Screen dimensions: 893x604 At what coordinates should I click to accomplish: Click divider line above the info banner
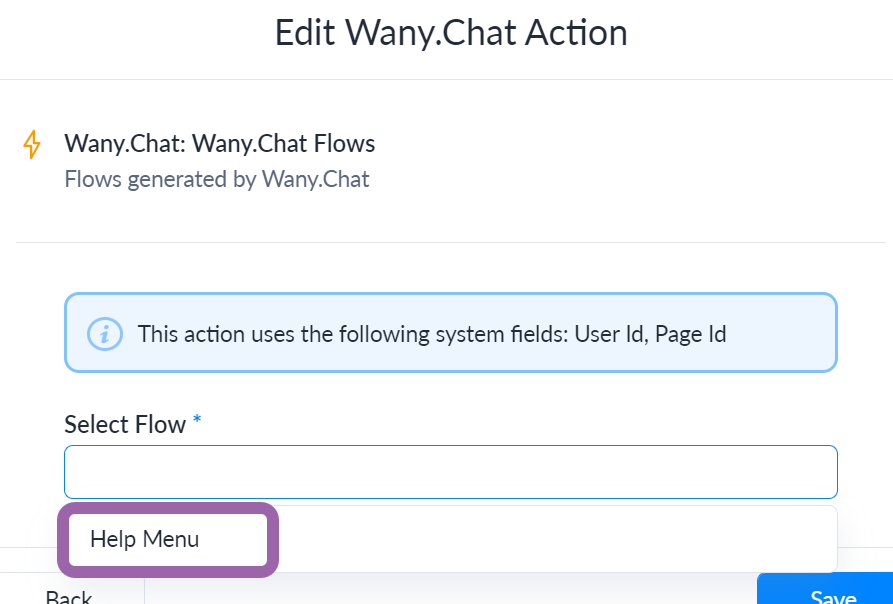[450, 243]
